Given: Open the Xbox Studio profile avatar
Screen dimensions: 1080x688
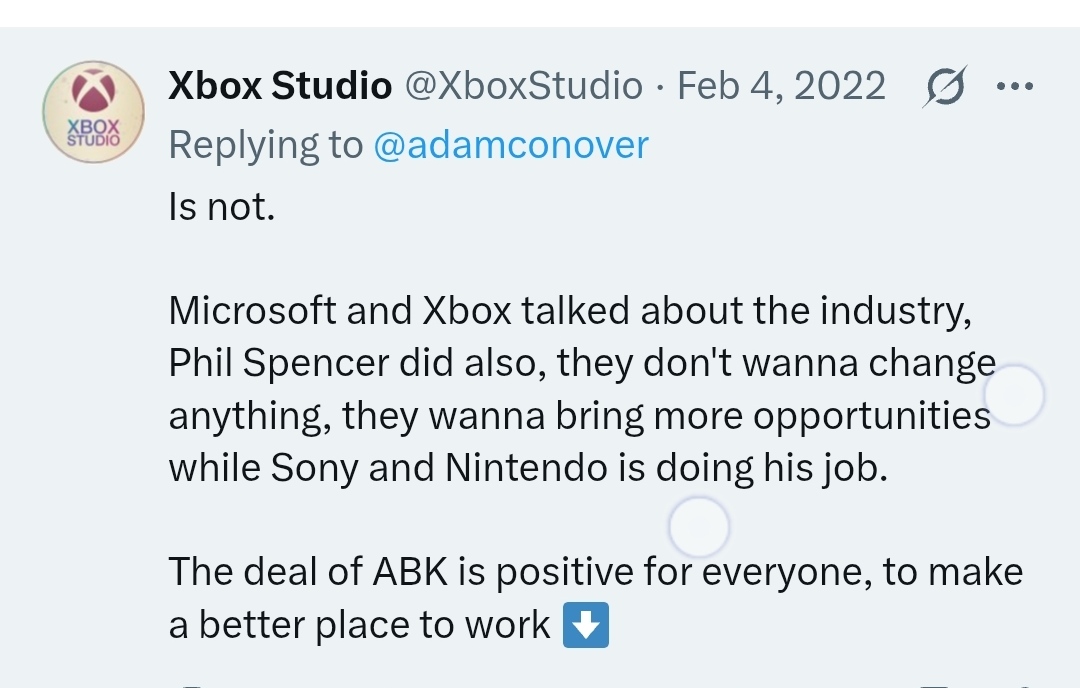Looking at the screenshot, I should [x=94, y=112].
